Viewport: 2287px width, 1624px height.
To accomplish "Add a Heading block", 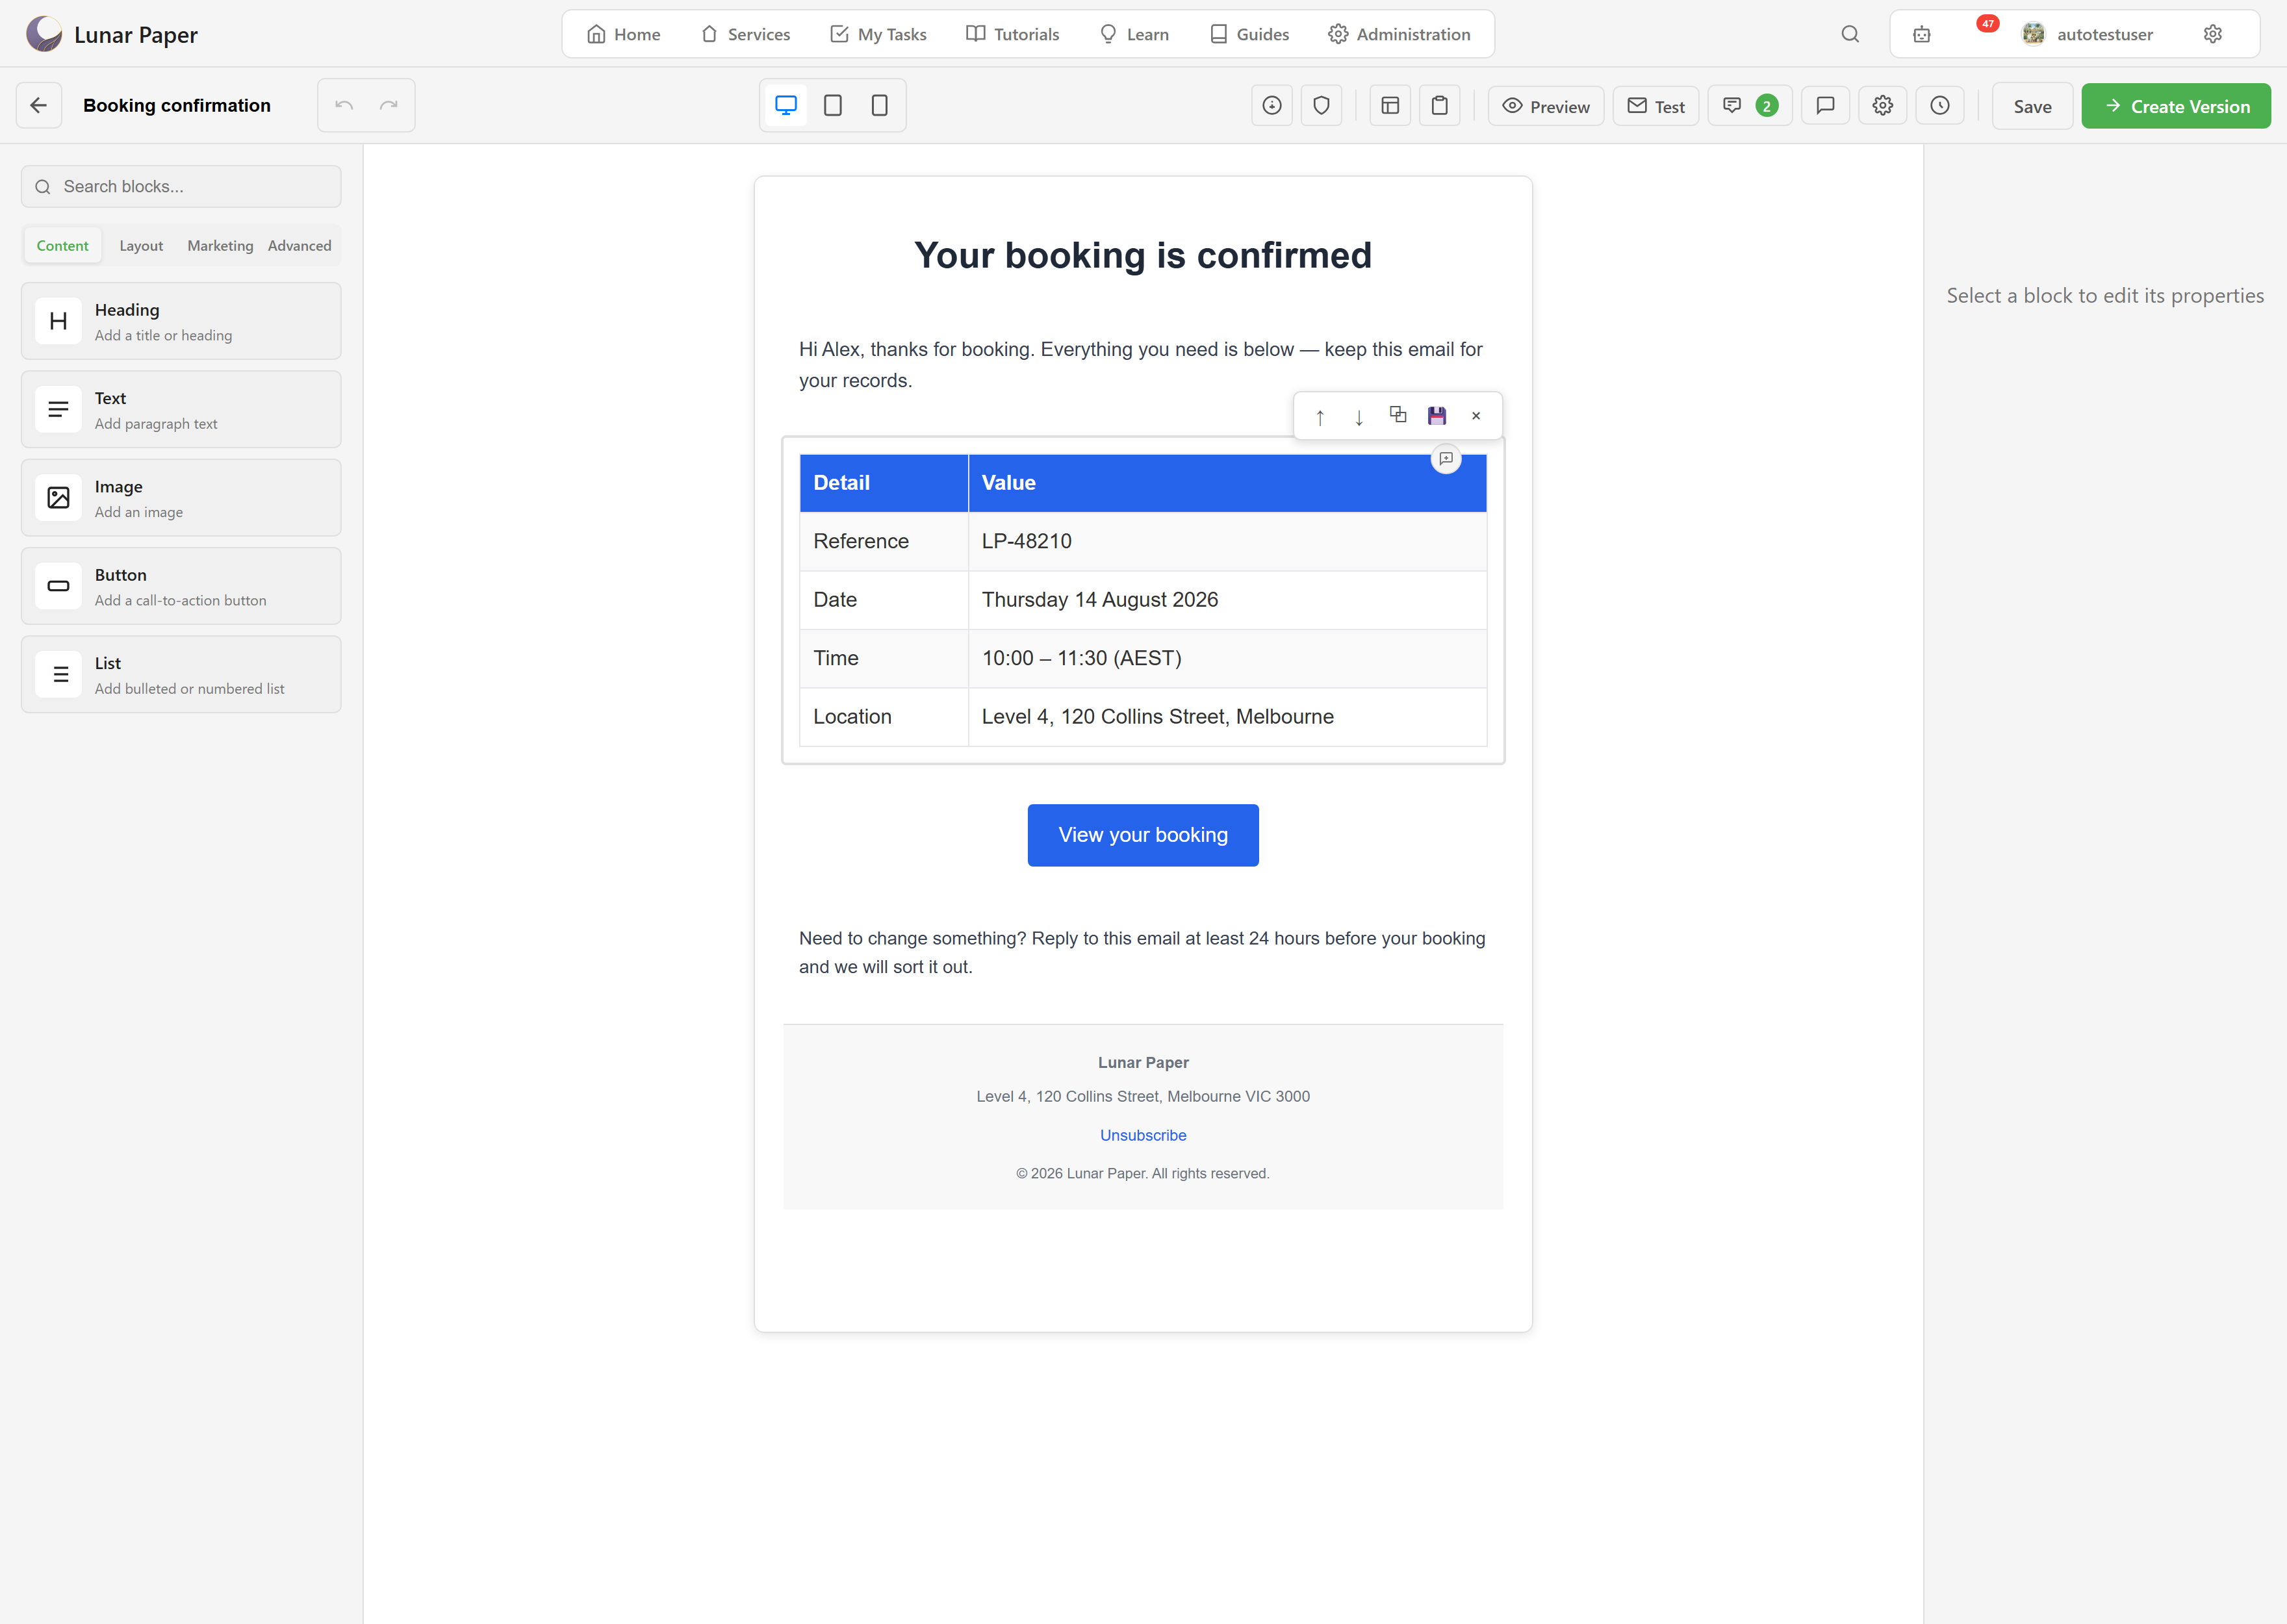I will [x=181, y=322].
